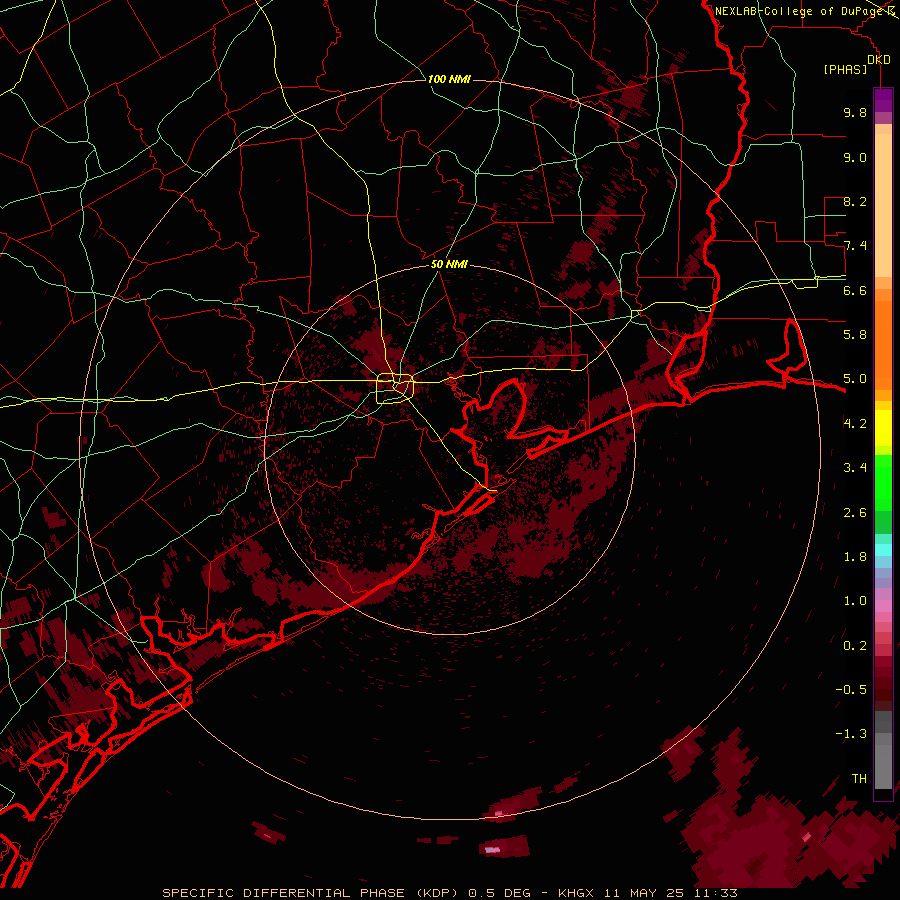Screen dimensions: 900x900
Task: Click the 100 NMI range ring label
Action: (449, 79)
